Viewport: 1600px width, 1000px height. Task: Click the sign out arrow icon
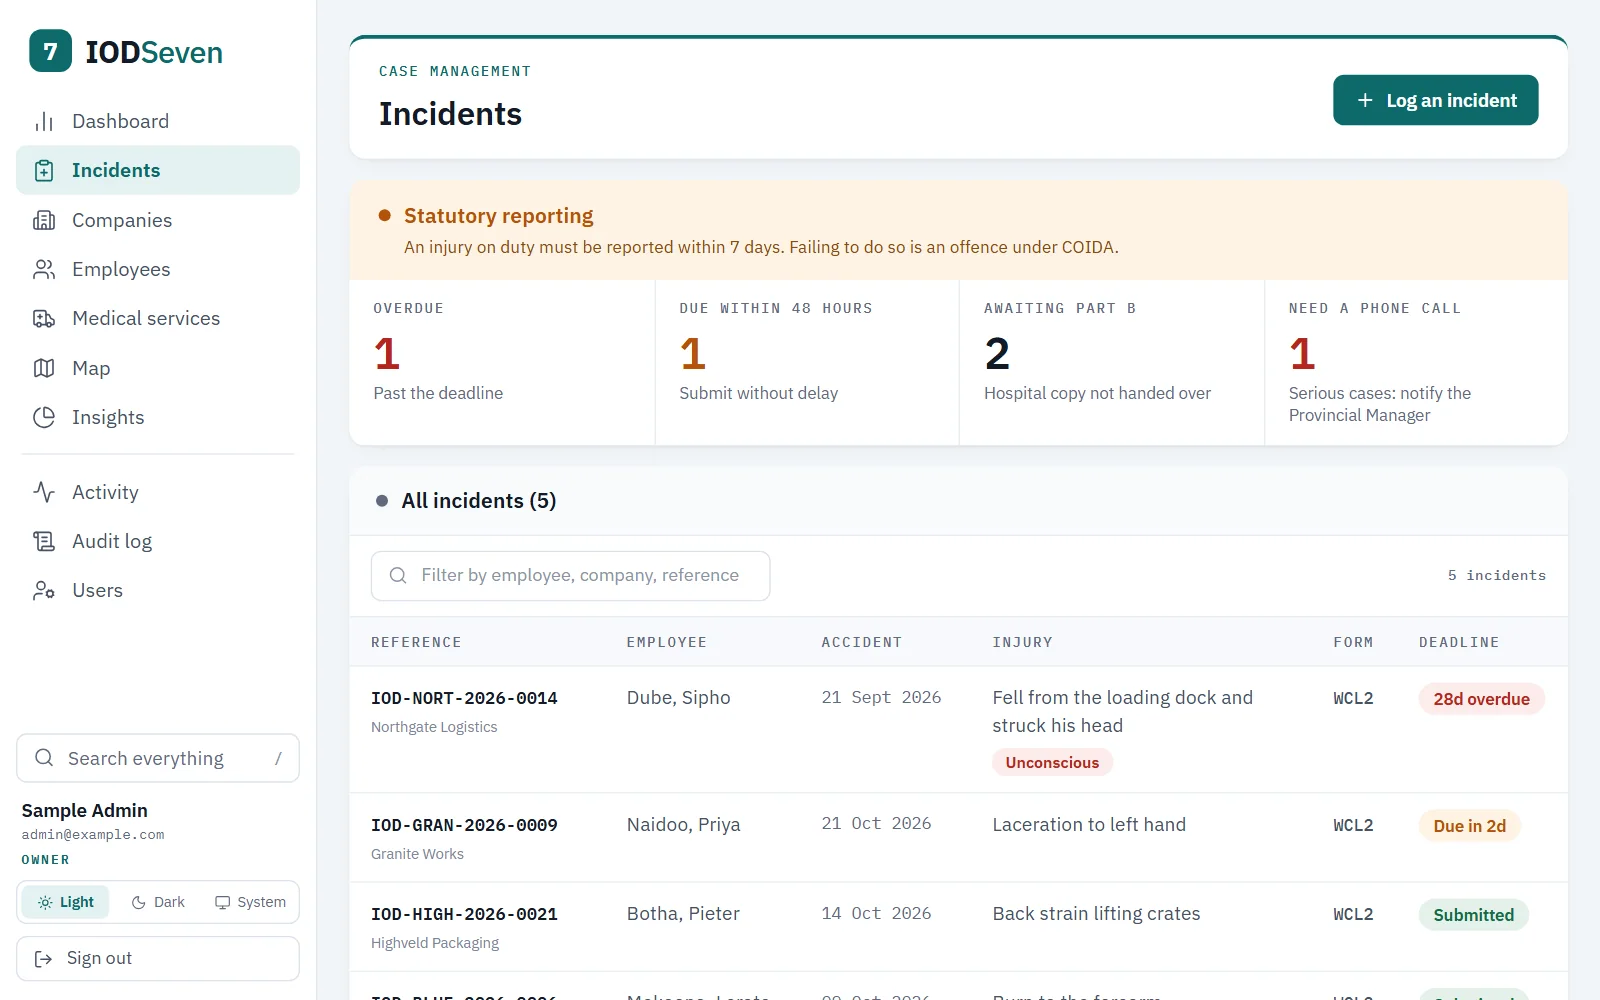(43, 959)
